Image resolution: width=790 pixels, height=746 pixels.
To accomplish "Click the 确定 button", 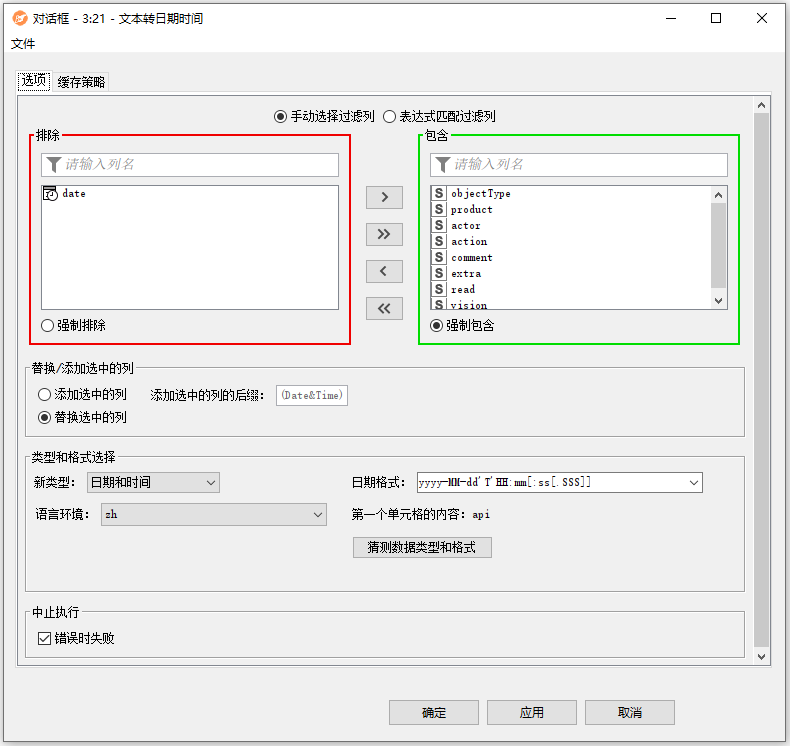I will click(434, 713).
